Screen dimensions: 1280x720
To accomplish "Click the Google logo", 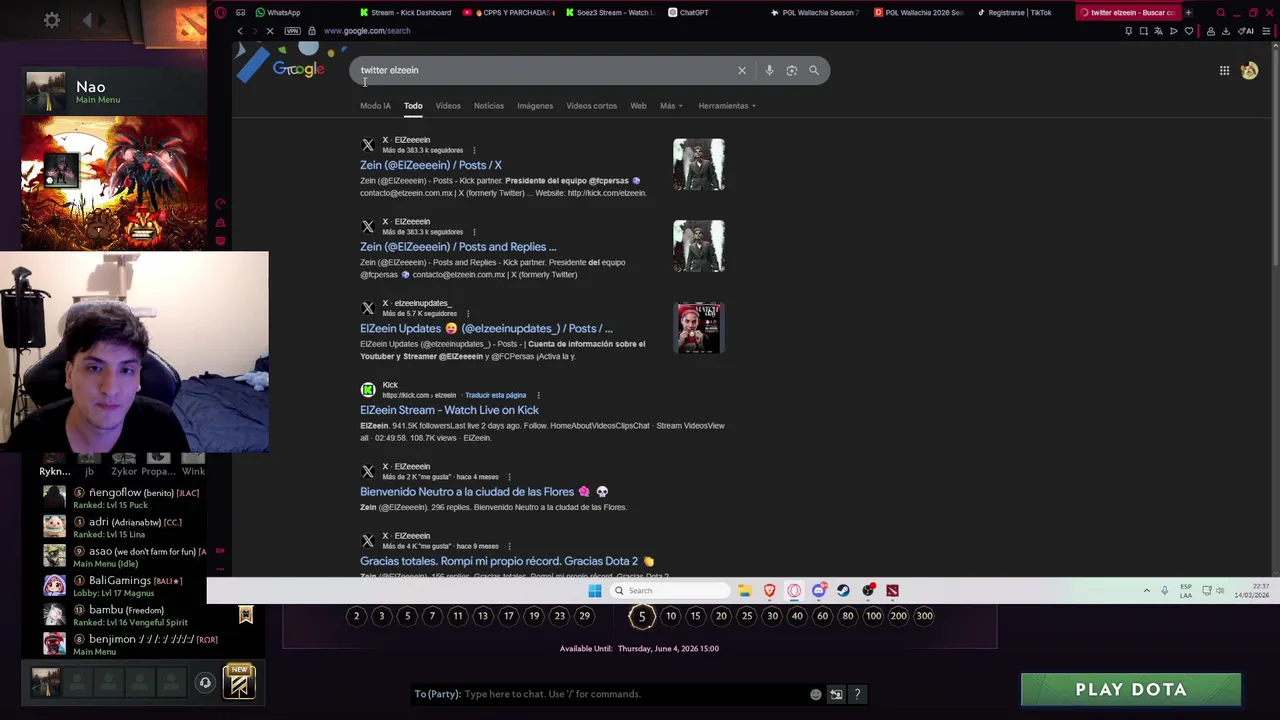I will click(x=298, y=69).
